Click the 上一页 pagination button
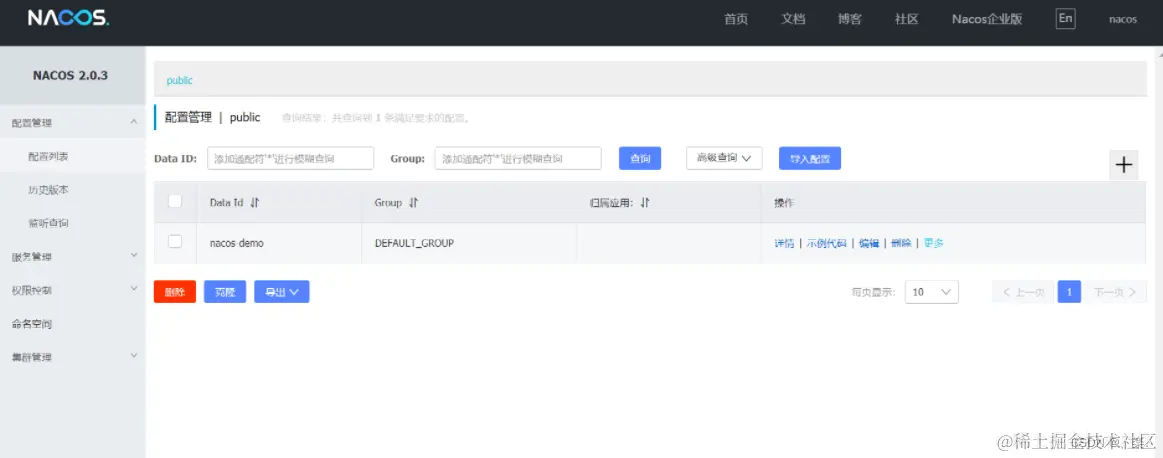 [x=1023, y=292]
